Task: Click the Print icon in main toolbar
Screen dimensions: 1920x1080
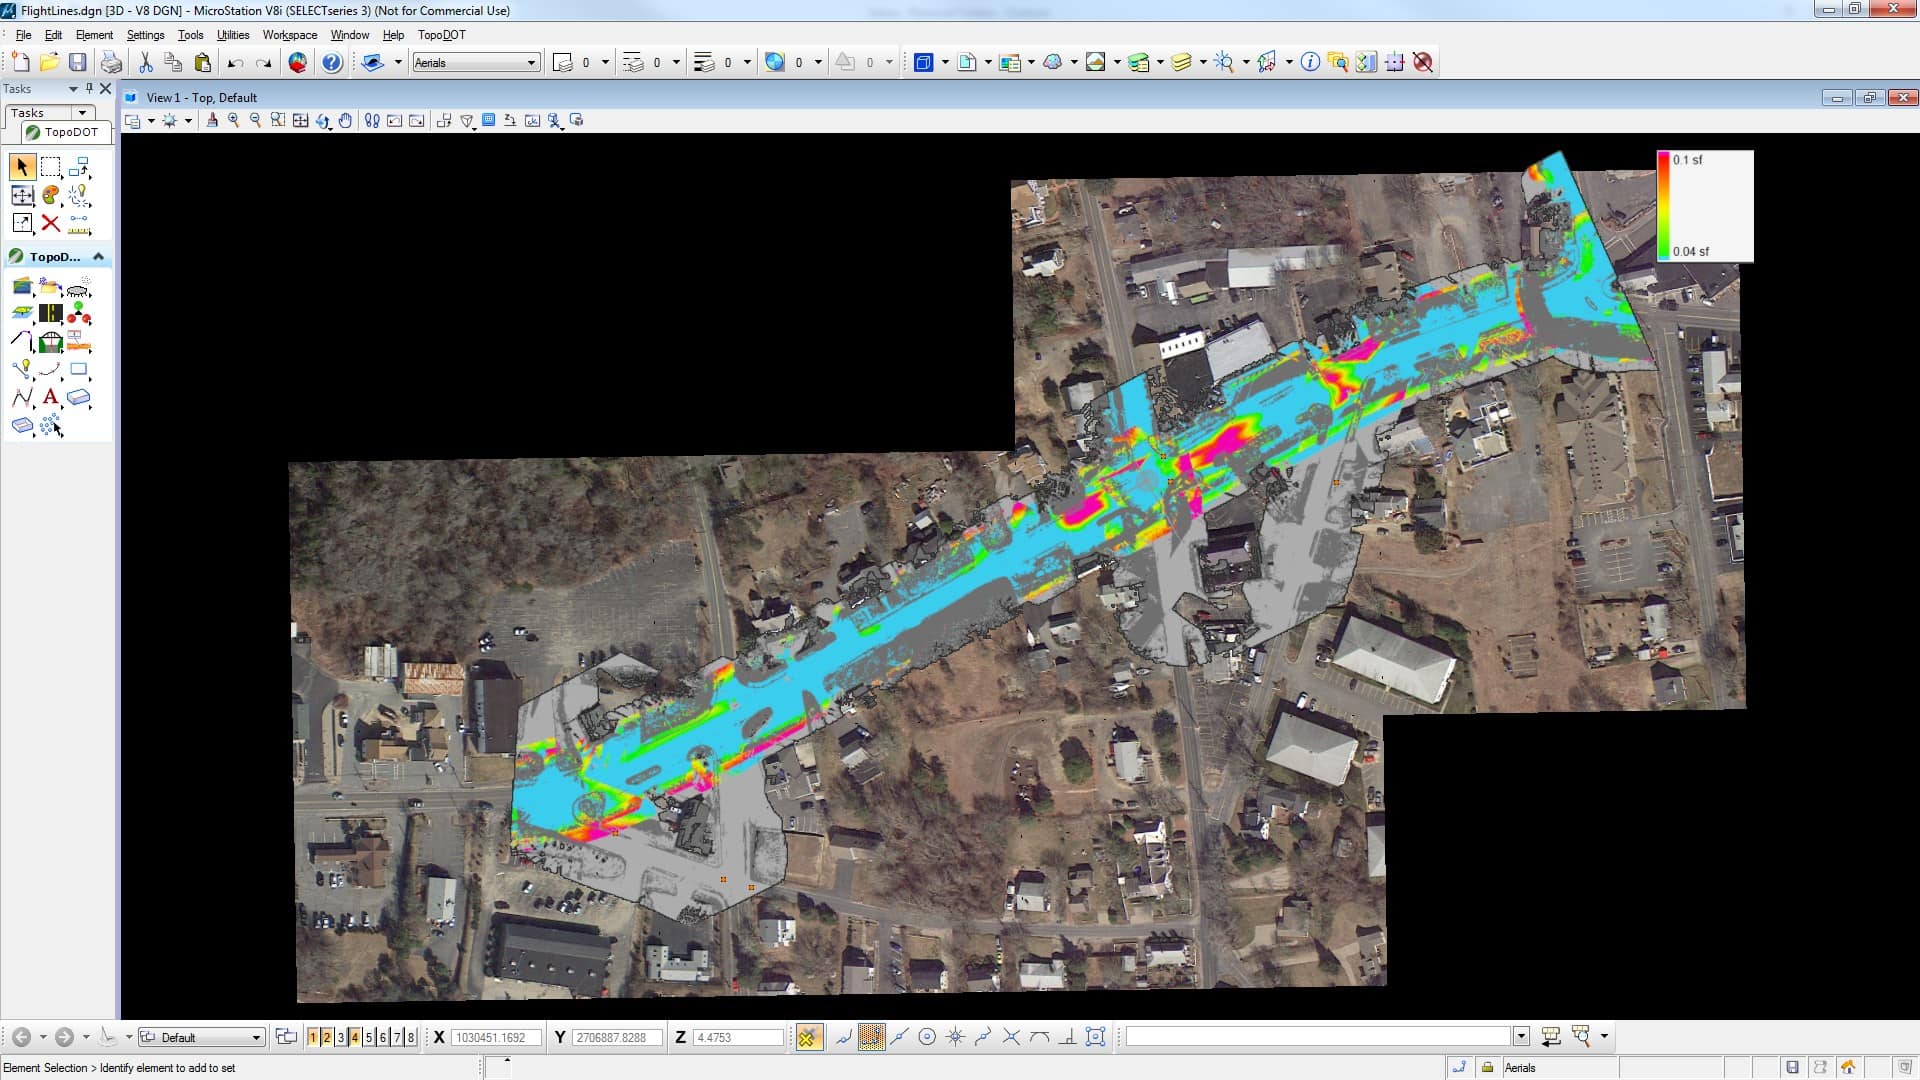Action: [111, 63]
